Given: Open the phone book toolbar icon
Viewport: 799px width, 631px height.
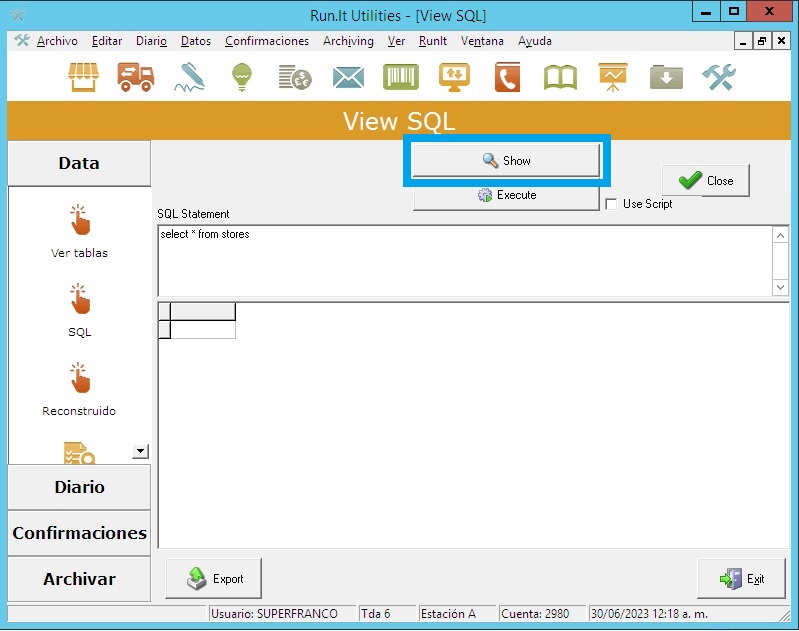Looking at the screenshot, I should (508, 77).
